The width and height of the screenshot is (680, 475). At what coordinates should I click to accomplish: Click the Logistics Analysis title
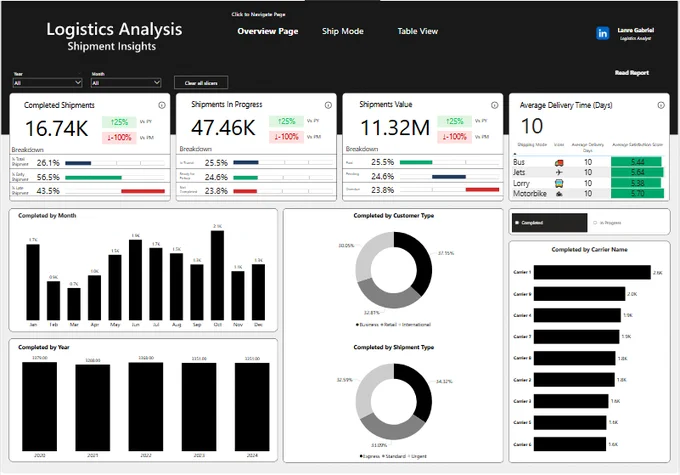pos(114,29)
